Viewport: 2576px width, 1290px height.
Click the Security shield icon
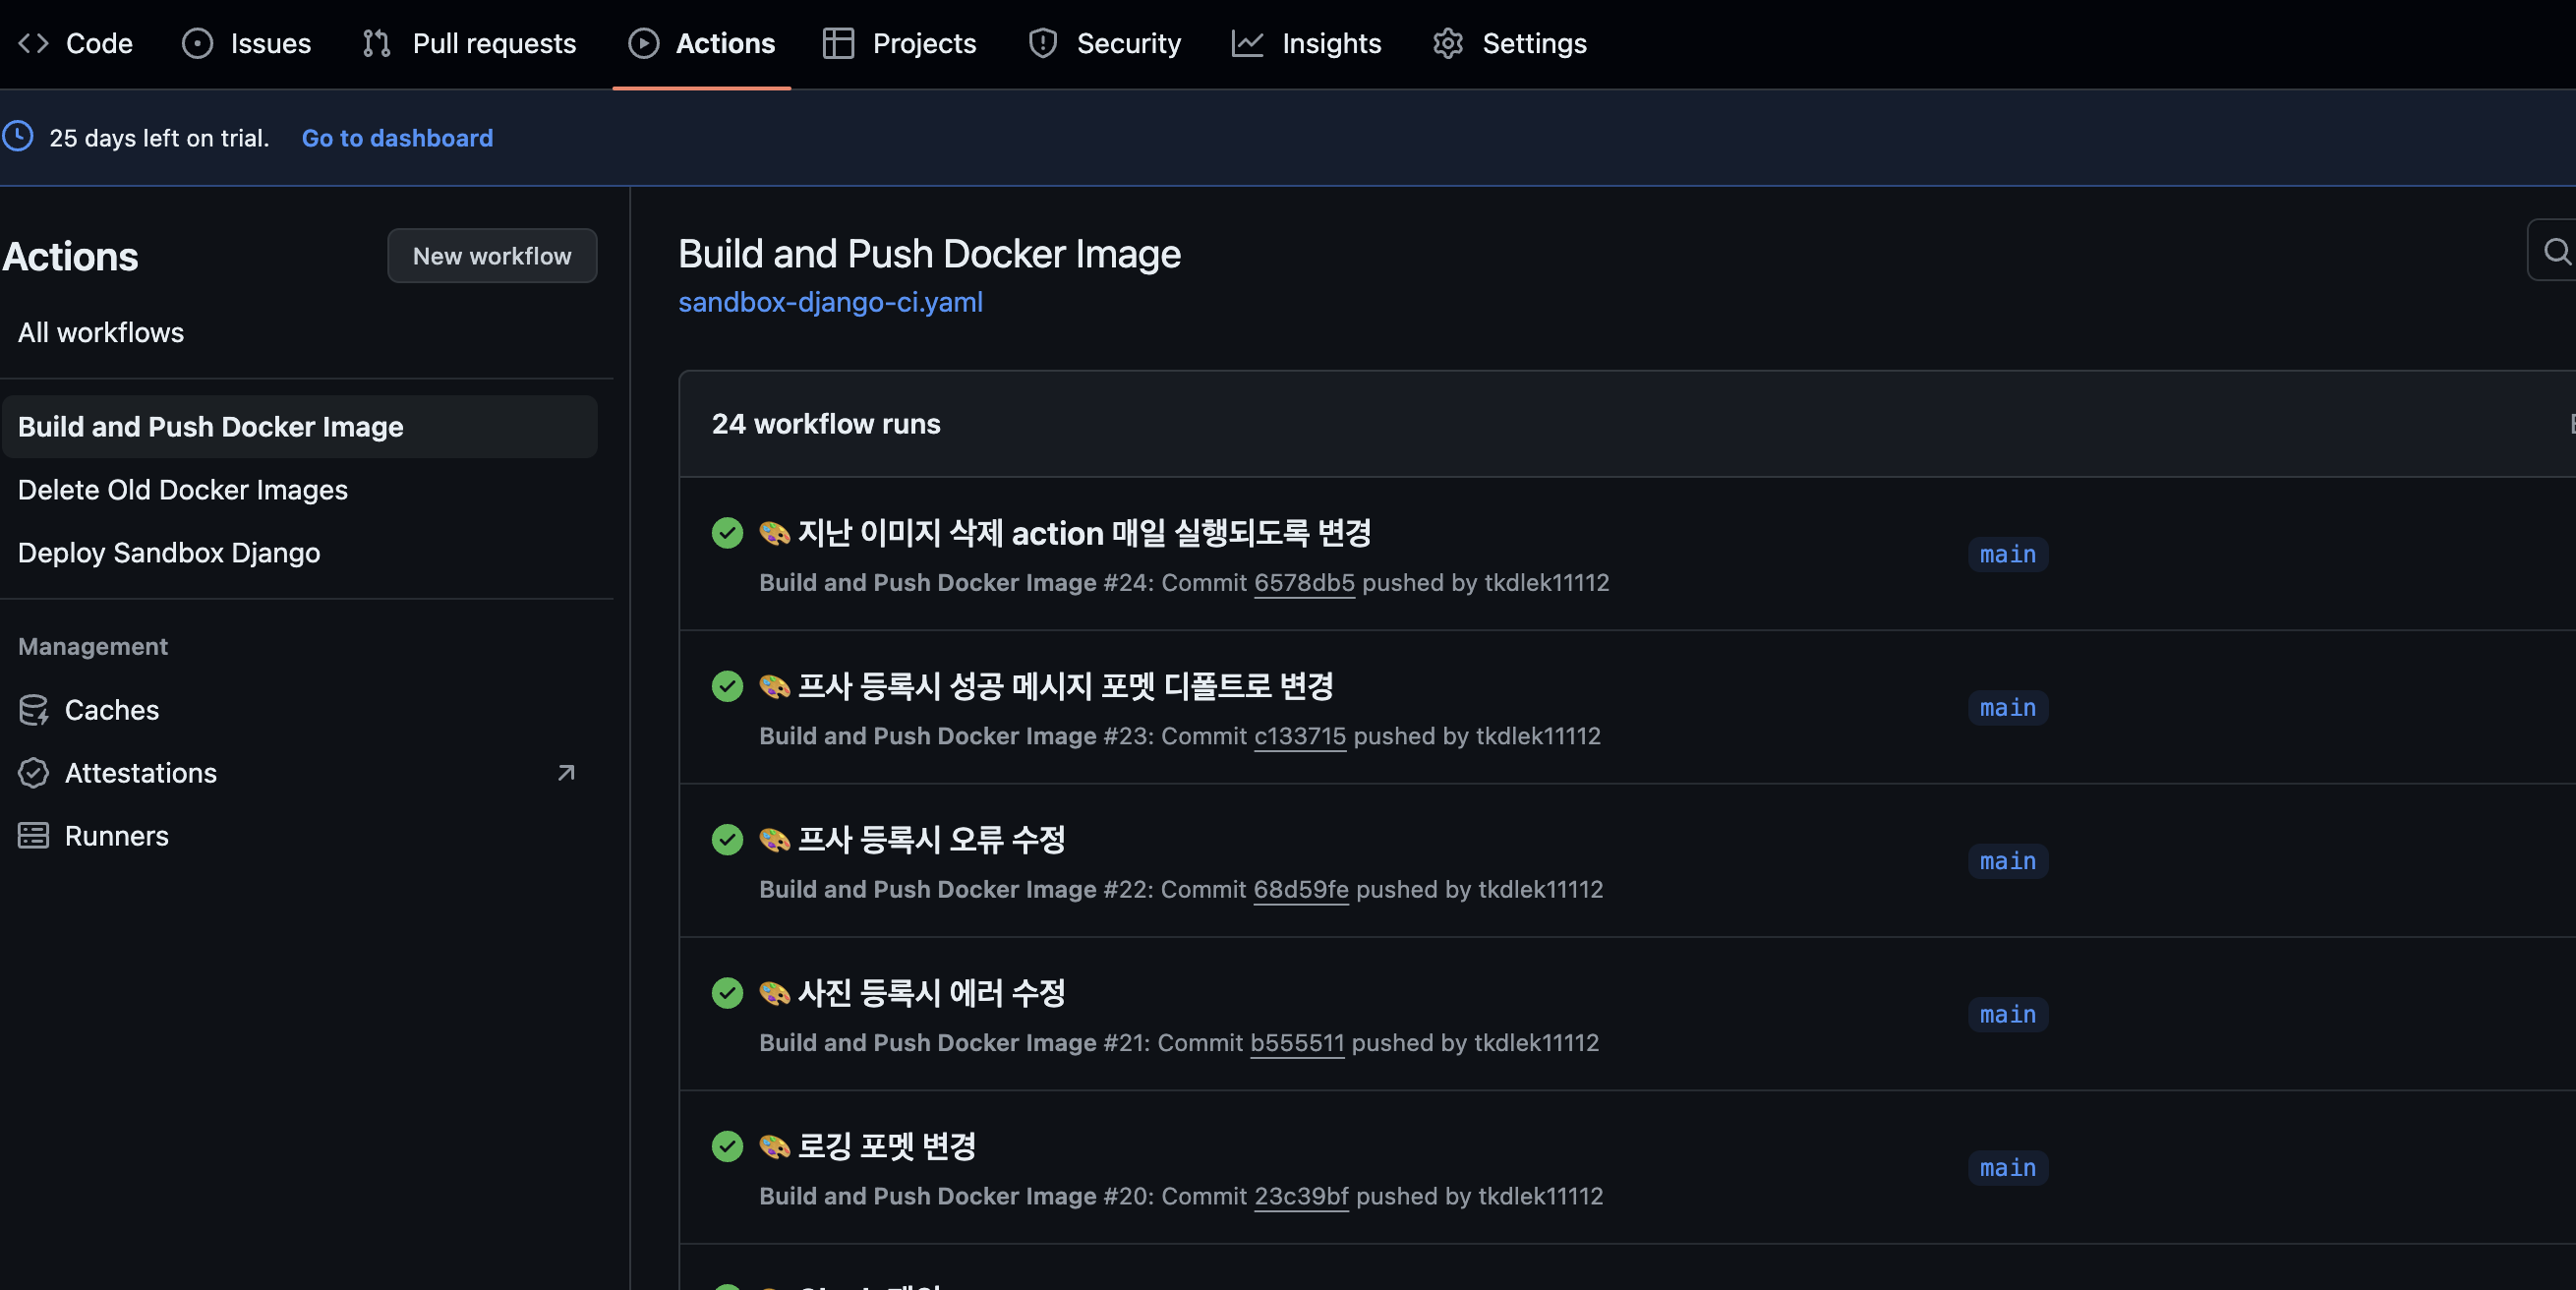[1042, 43]
